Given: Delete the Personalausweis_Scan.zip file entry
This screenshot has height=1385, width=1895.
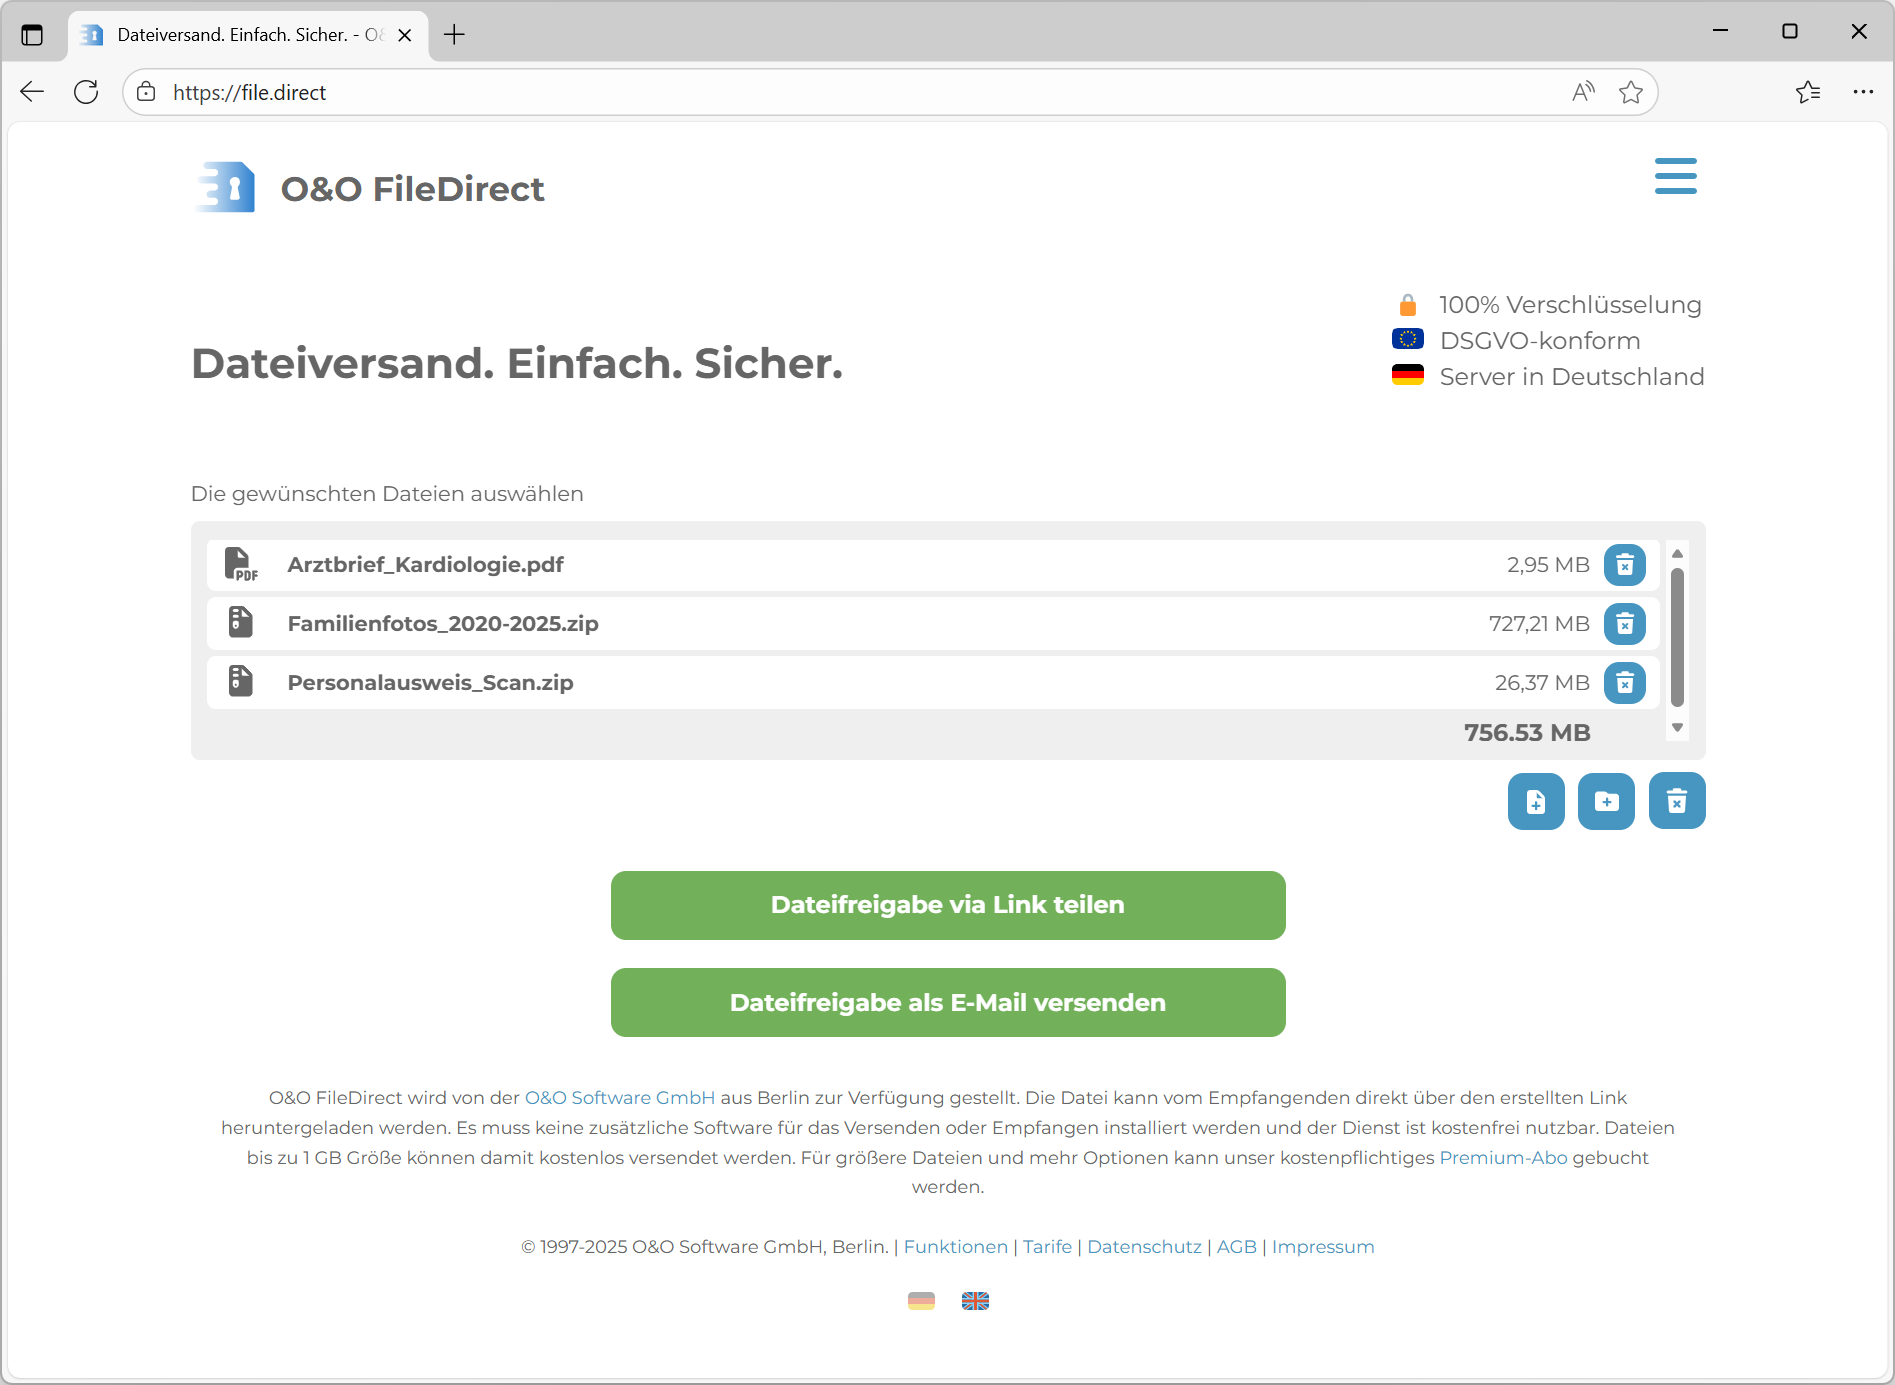Looking at the screenshot, I should (x=1624, y=683).
